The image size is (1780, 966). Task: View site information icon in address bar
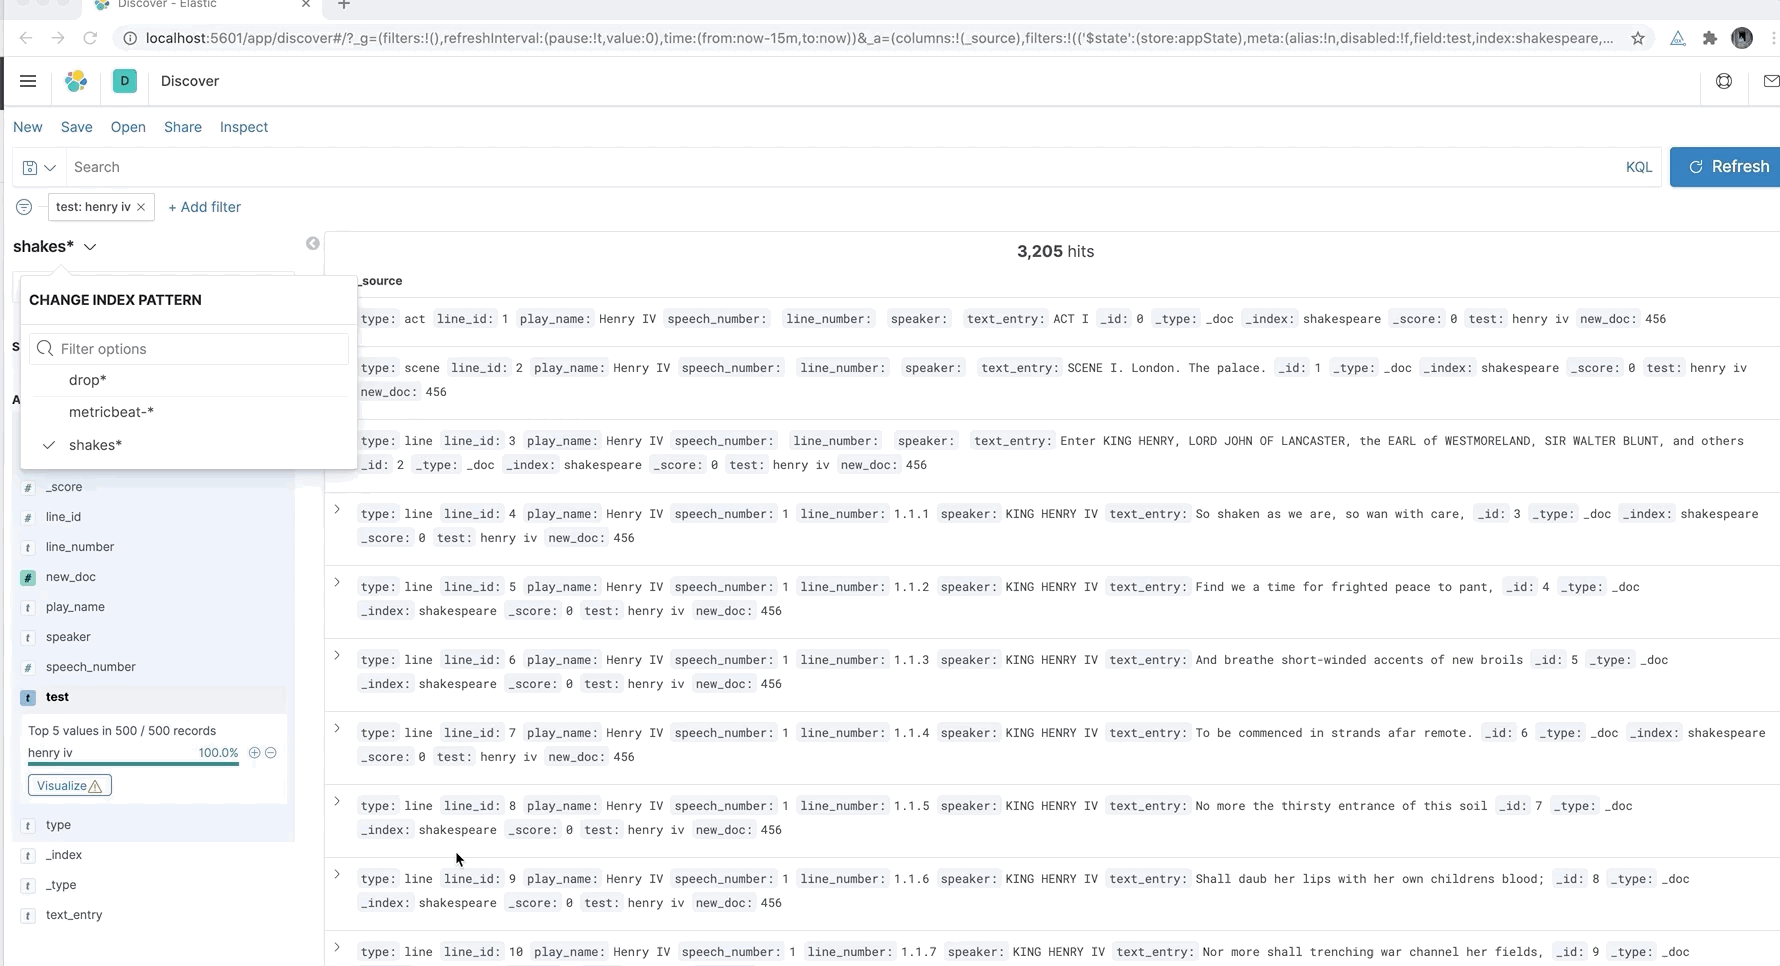[129, 38]
